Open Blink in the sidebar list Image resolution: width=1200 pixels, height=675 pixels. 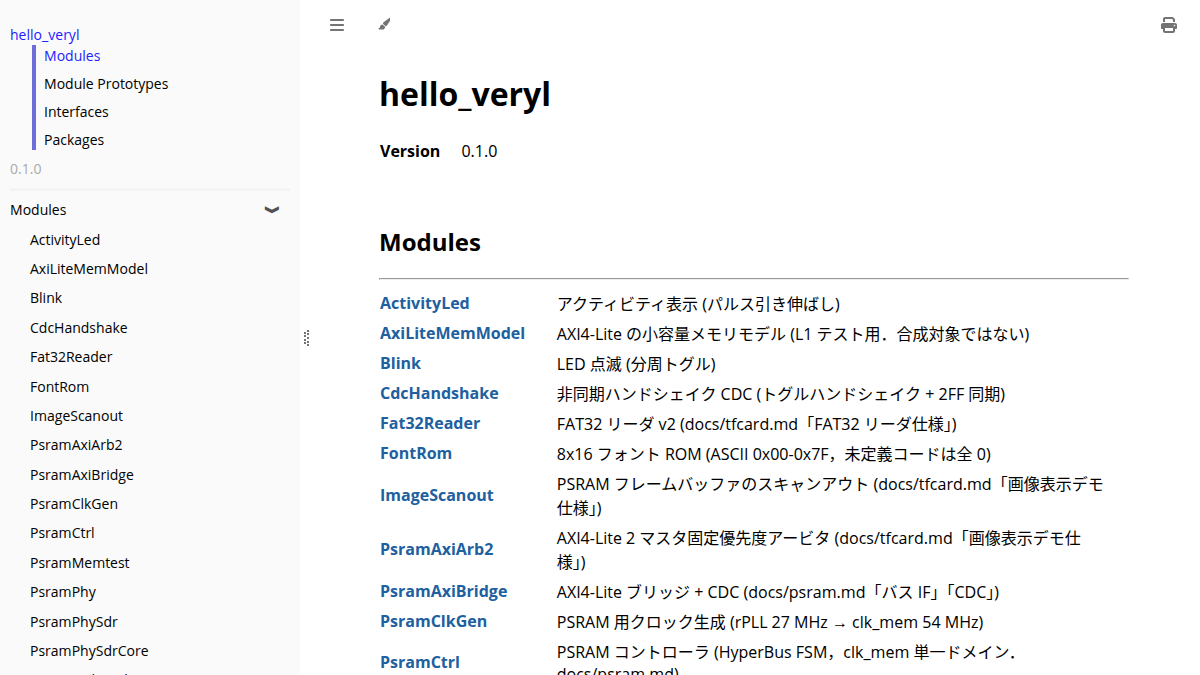(46, 298)
